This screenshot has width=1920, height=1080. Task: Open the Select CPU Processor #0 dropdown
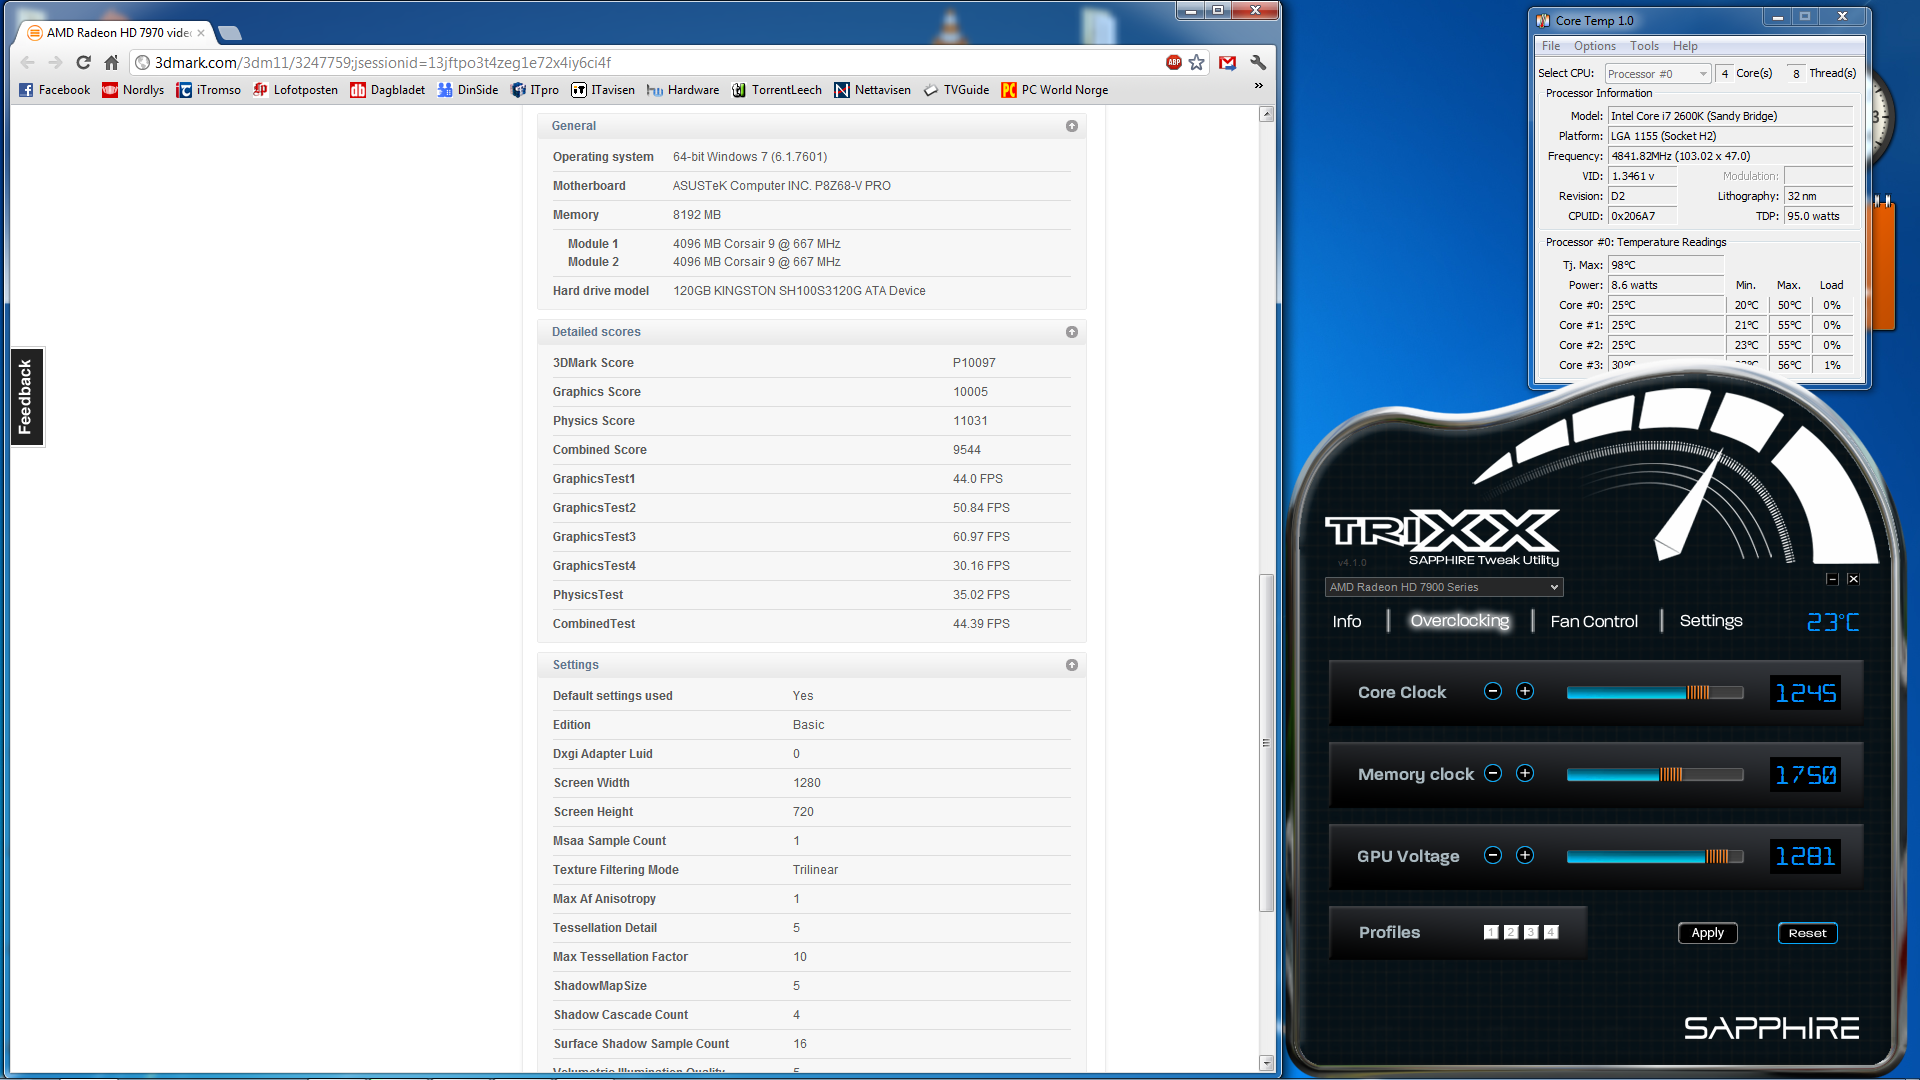1658,74
